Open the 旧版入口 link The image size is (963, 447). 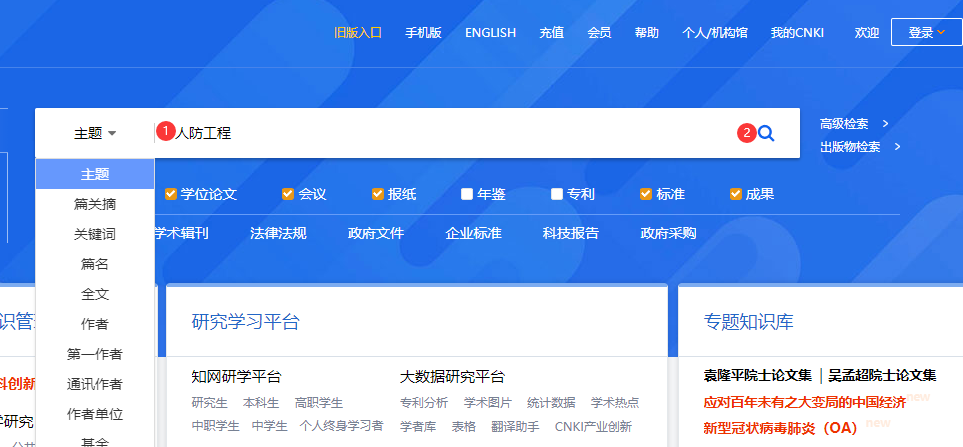click(x=358, y=33)
